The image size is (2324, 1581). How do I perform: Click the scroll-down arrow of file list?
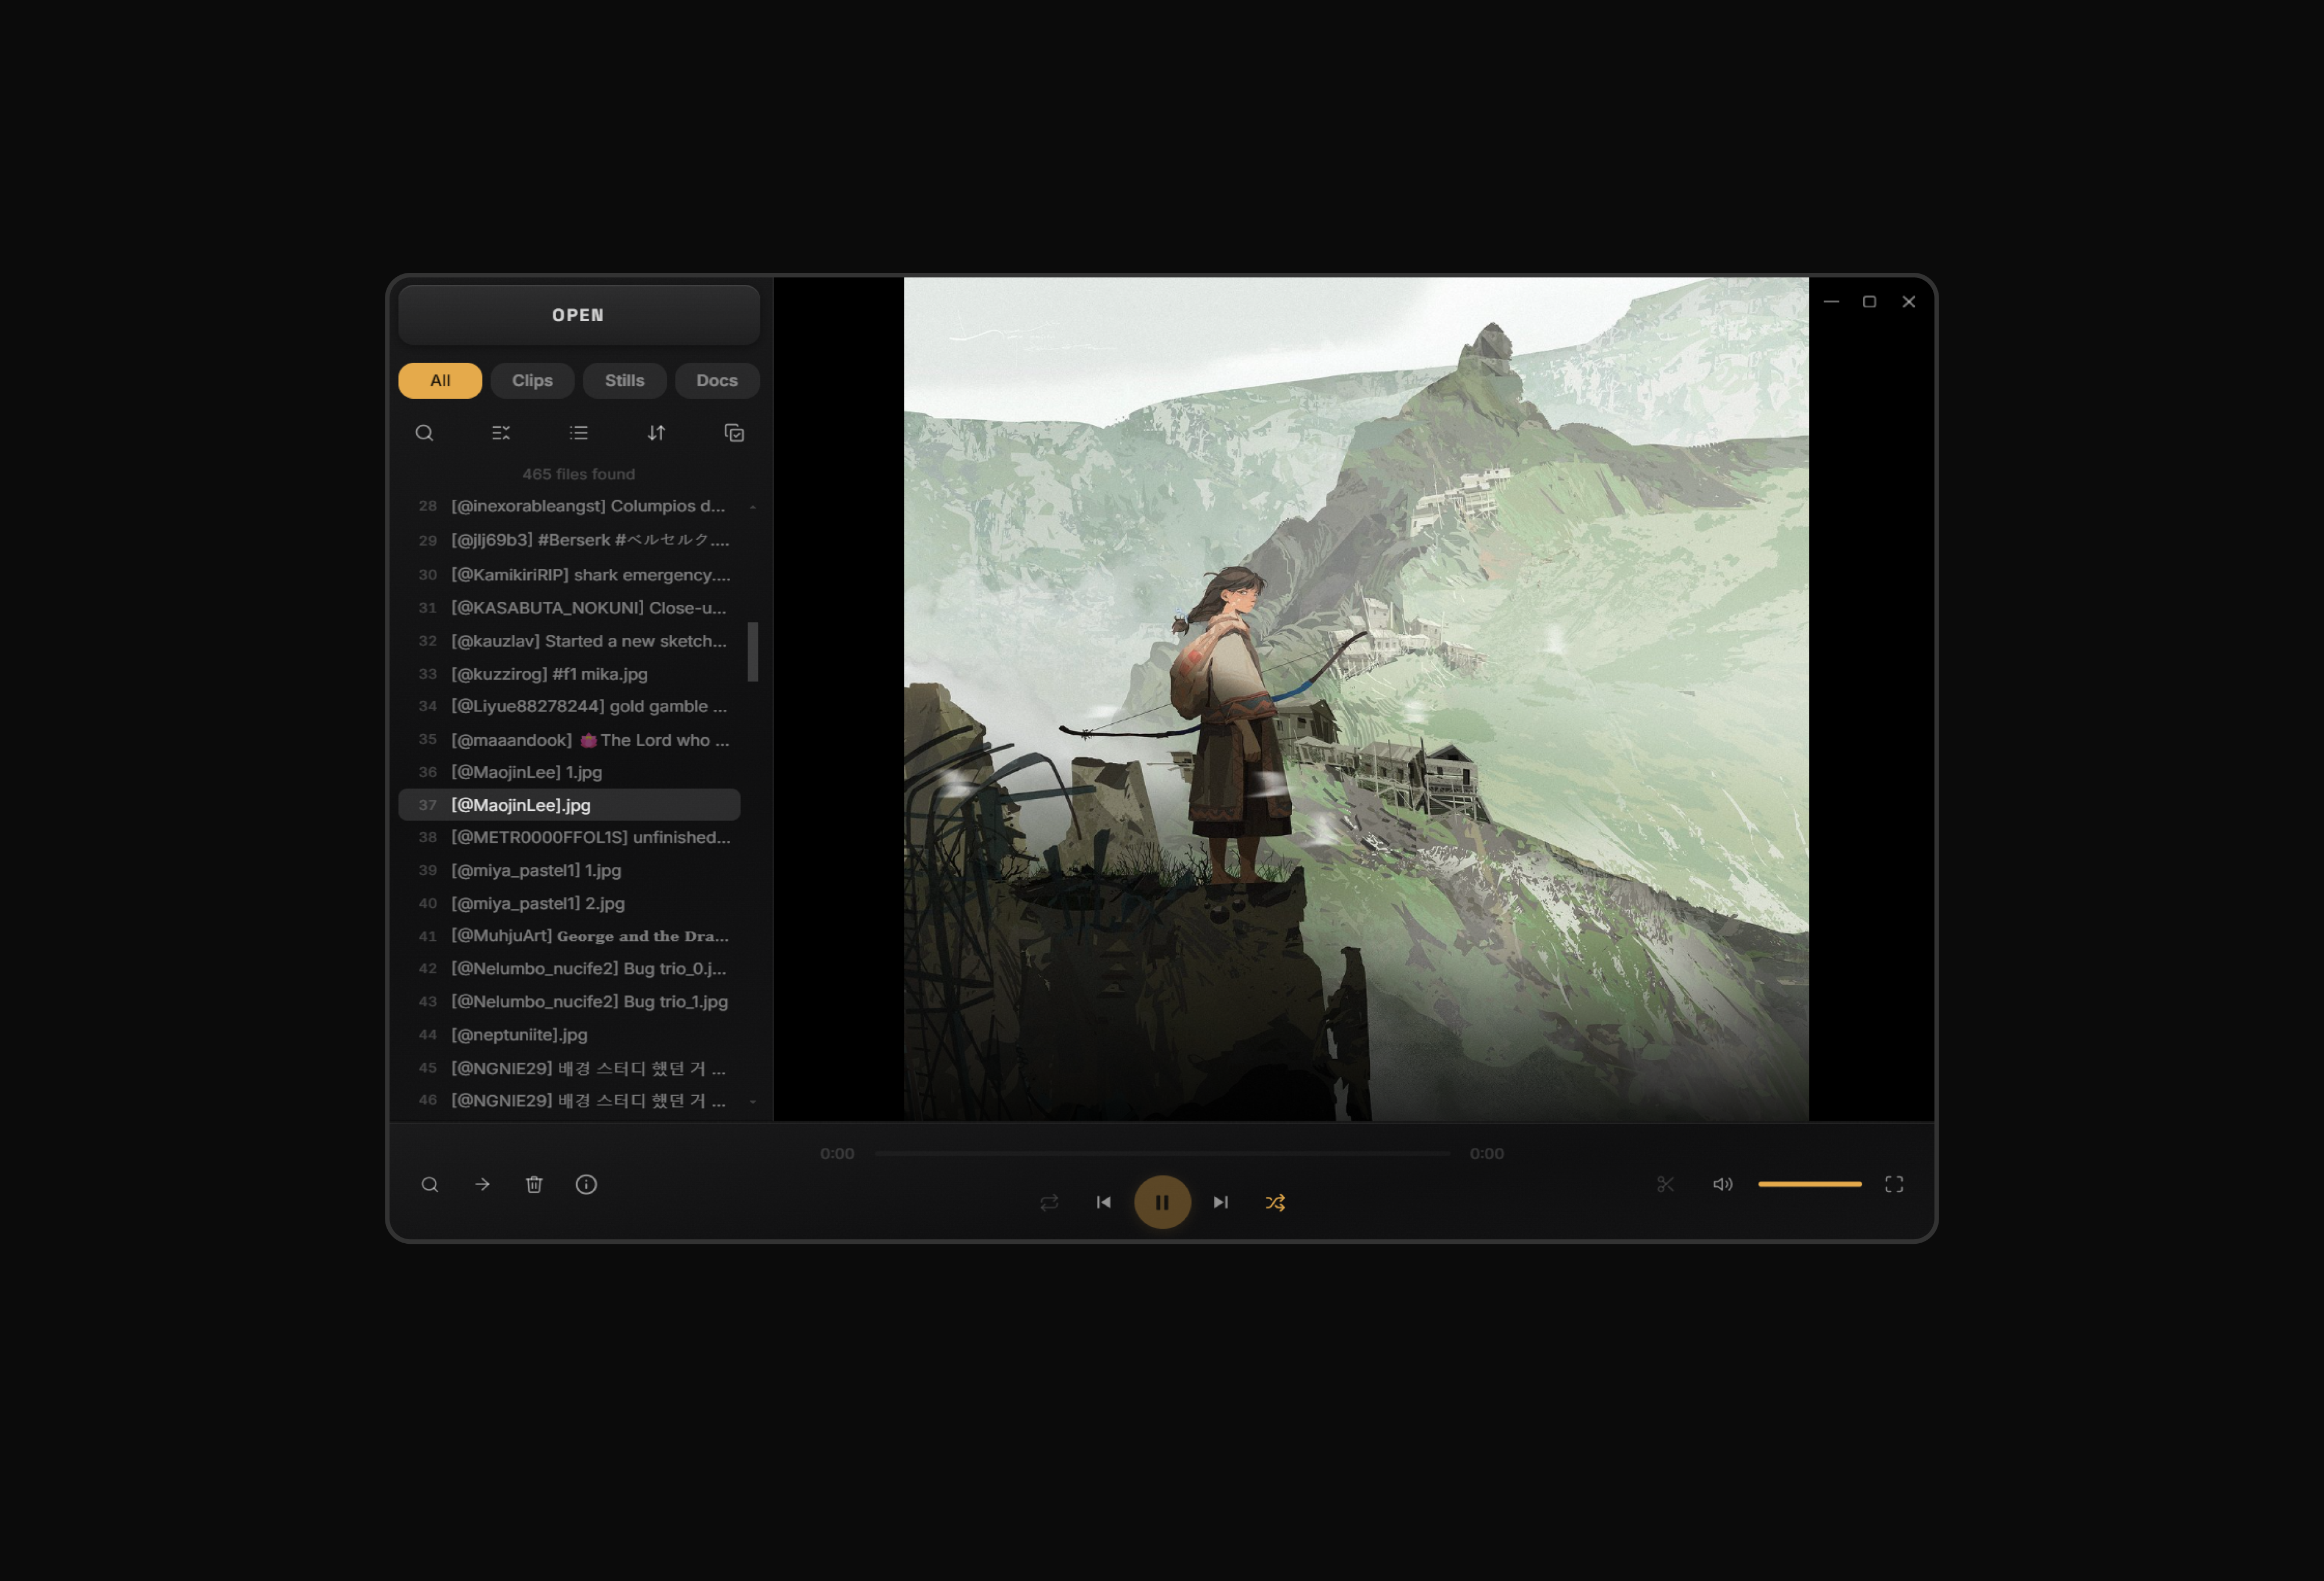753,1101
